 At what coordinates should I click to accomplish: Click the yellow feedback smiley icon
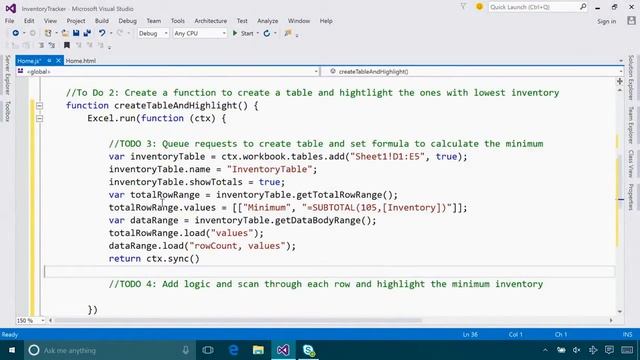tap(479, 7)
